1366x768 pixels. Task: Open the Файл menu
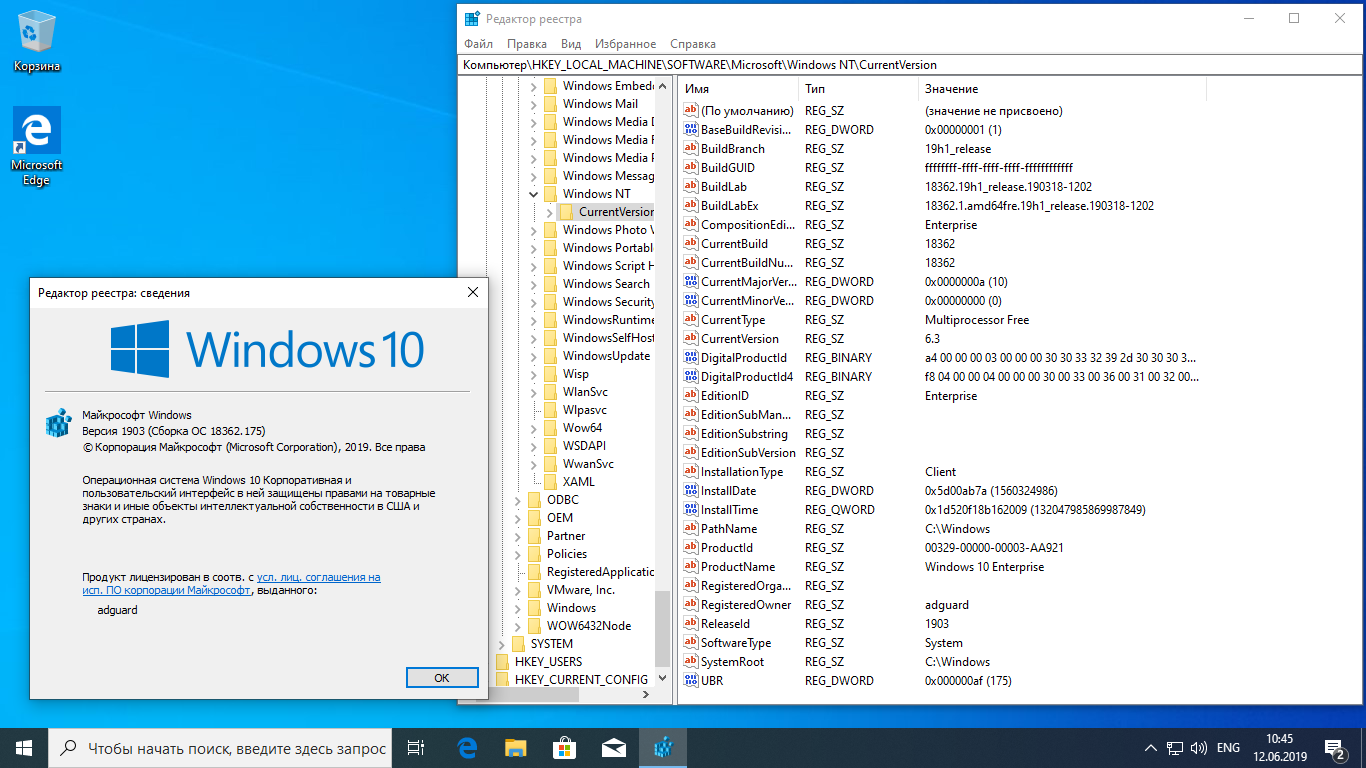pos(478,44)
